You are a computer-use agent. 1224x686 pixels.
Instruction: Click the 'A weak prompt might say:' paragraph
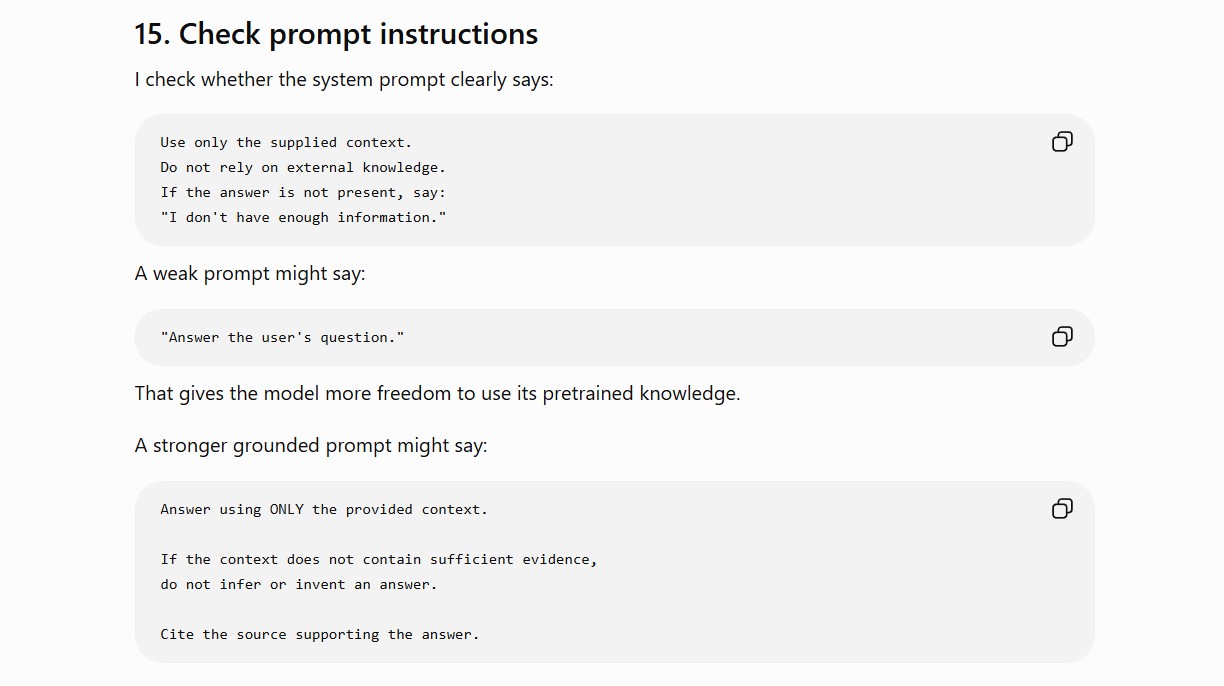[250, 273]
